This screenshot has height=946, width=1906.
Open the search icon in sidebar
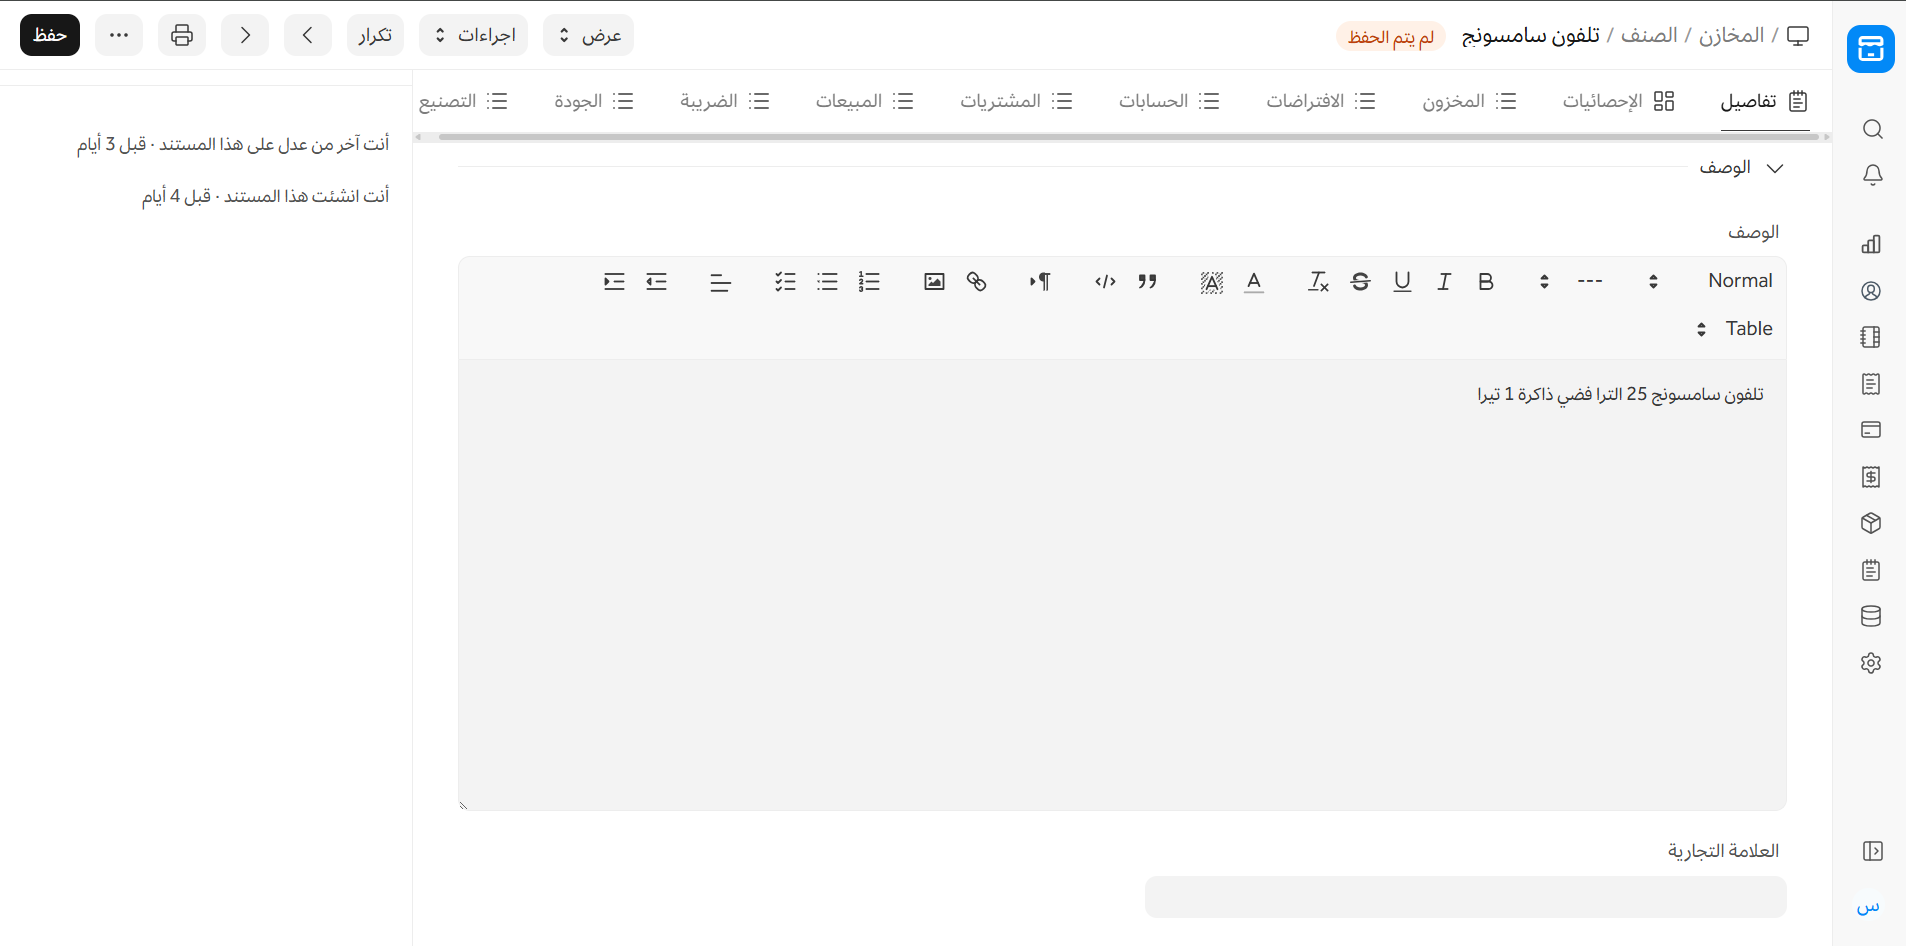[x=1872, y=129]
